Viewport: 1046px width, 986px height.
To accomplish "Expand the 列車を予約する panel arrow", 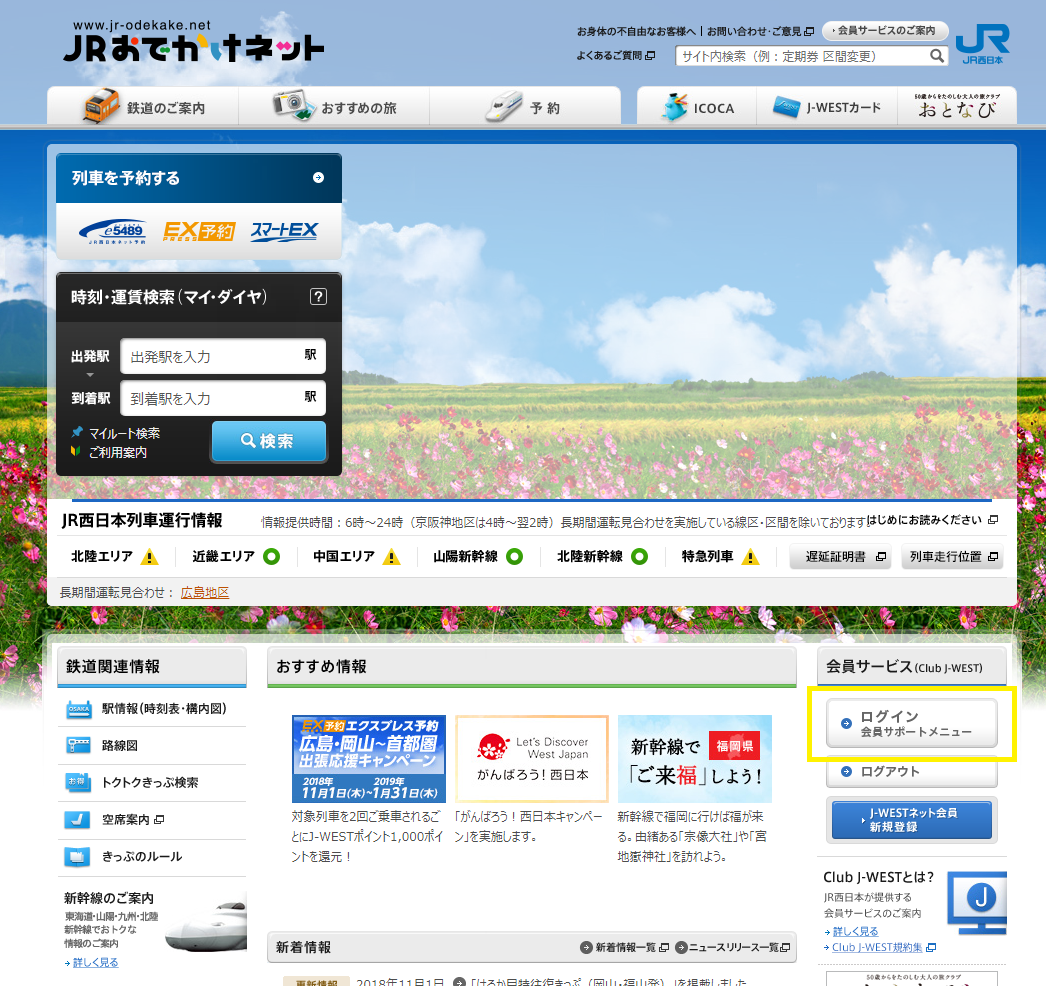I will pos(318,178).
